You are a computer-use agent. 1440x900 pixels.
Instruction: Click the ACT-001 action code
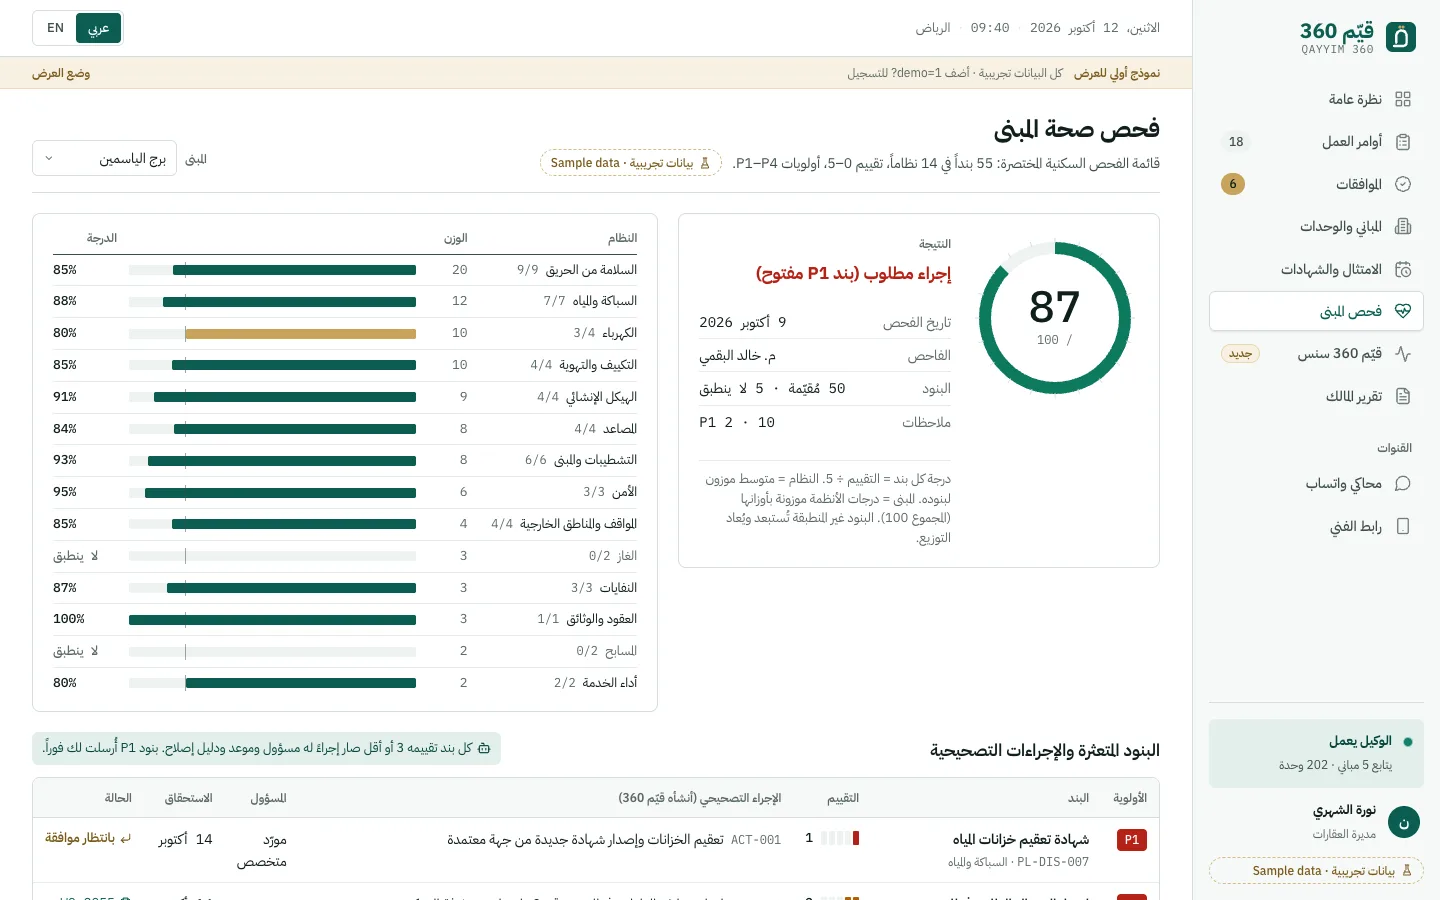point(756,840)
